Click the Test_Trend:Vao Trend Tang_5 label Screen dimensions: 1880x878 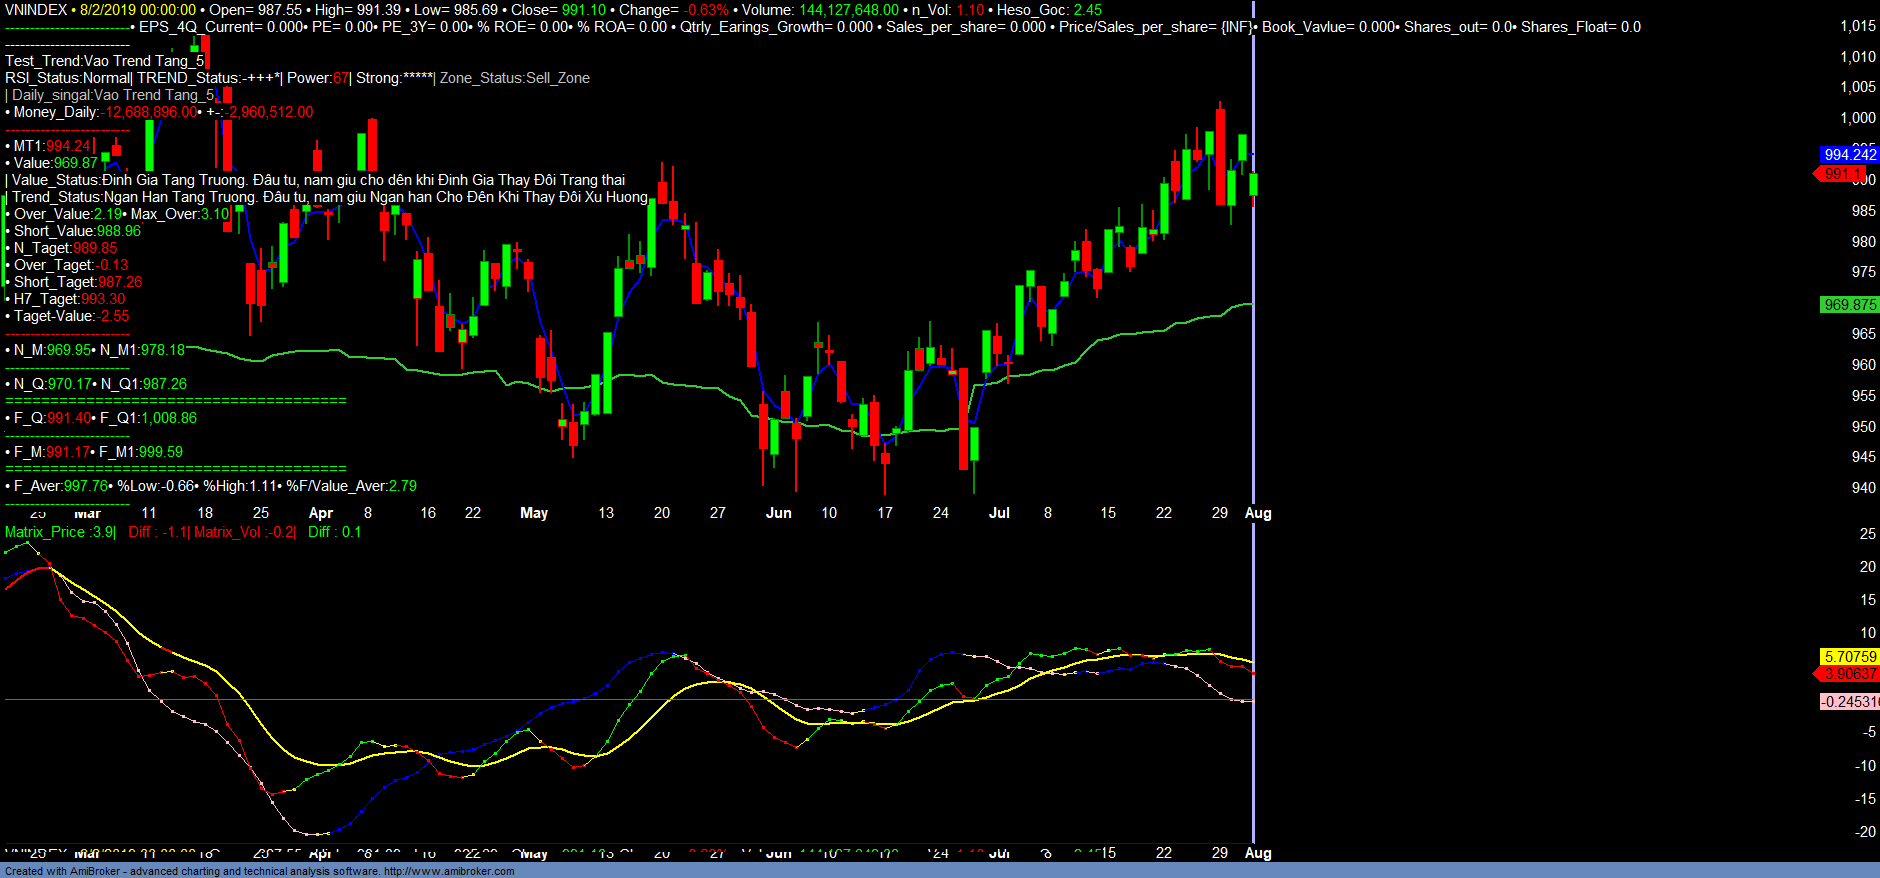coord(104,61)
